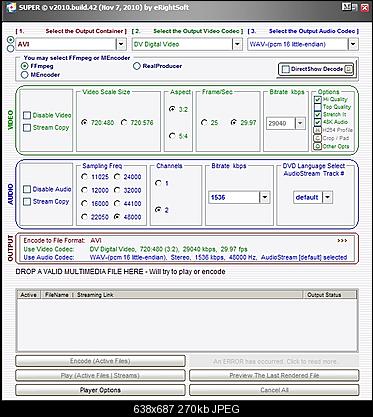This screenshot has height=417, width=373.
Task: Click Encode (Active Files) button
Action: (100, 361)
